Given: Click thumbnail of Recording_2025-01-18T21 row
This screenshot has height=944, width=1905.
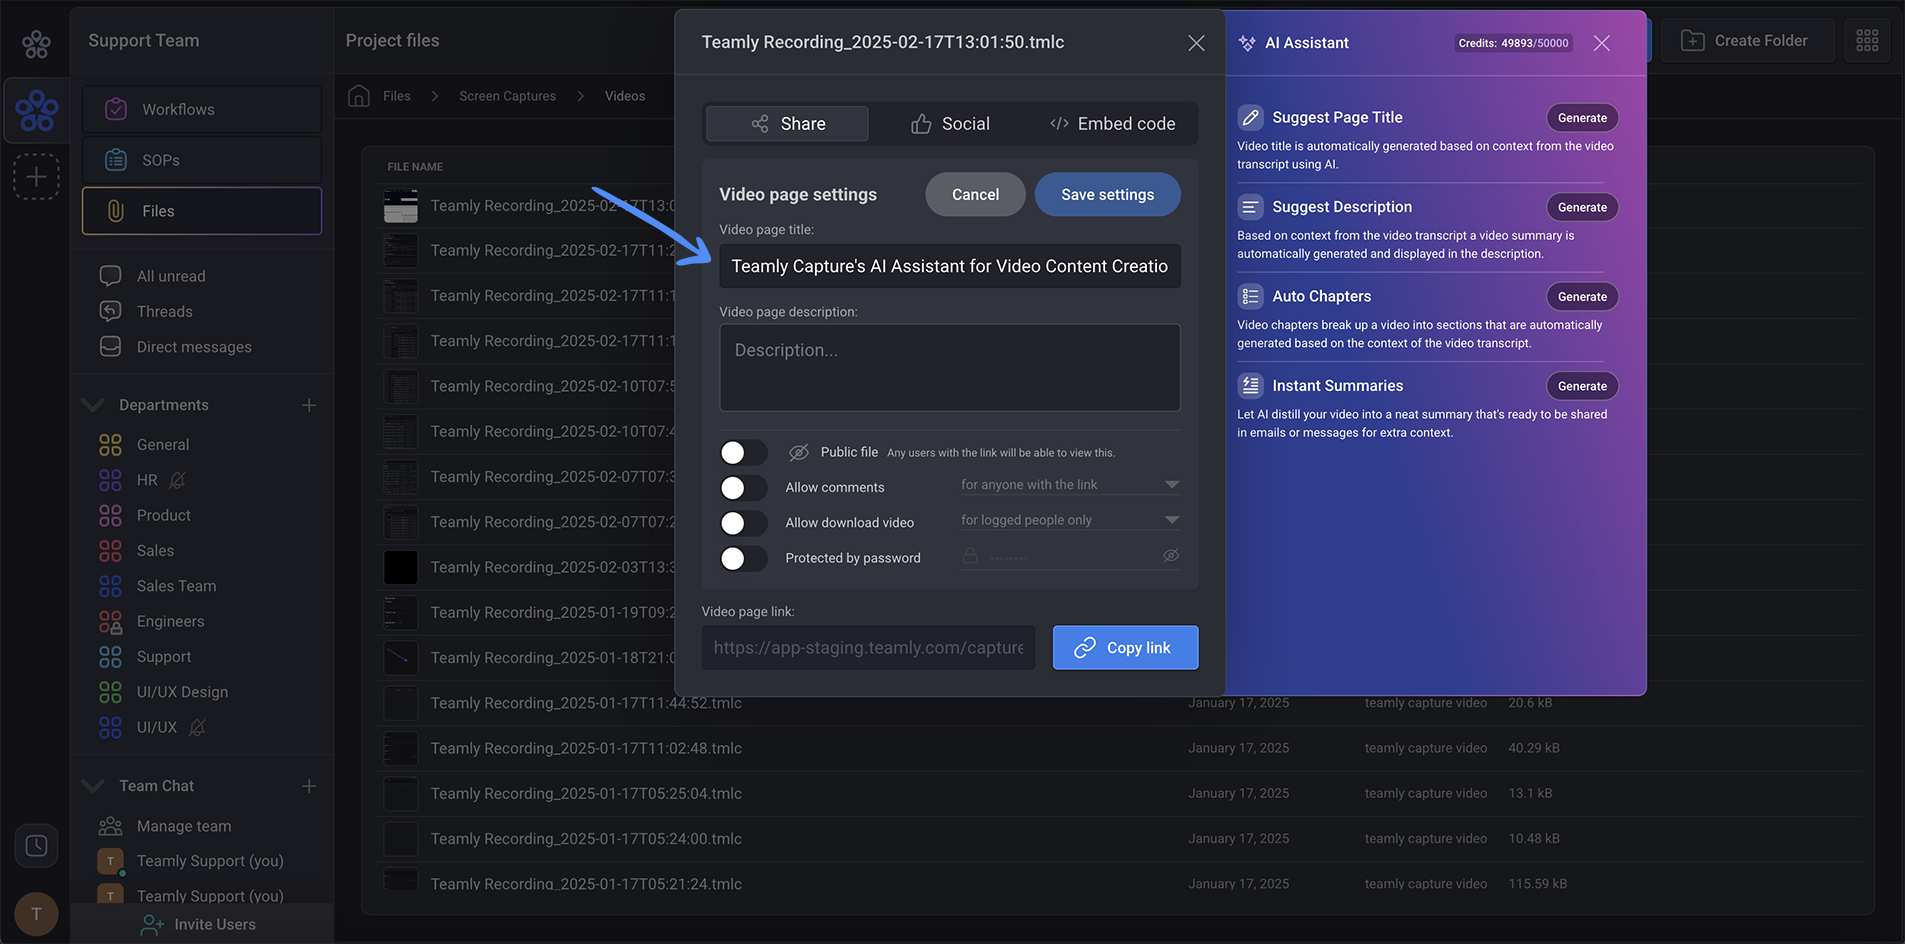Looking at the screenshot, I should (401, 658).
